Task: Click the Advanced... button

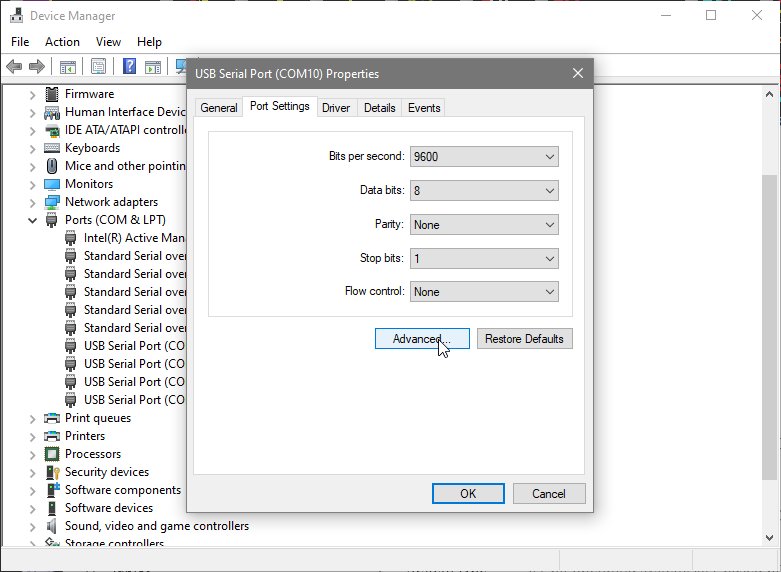Action: pos(422,339)
